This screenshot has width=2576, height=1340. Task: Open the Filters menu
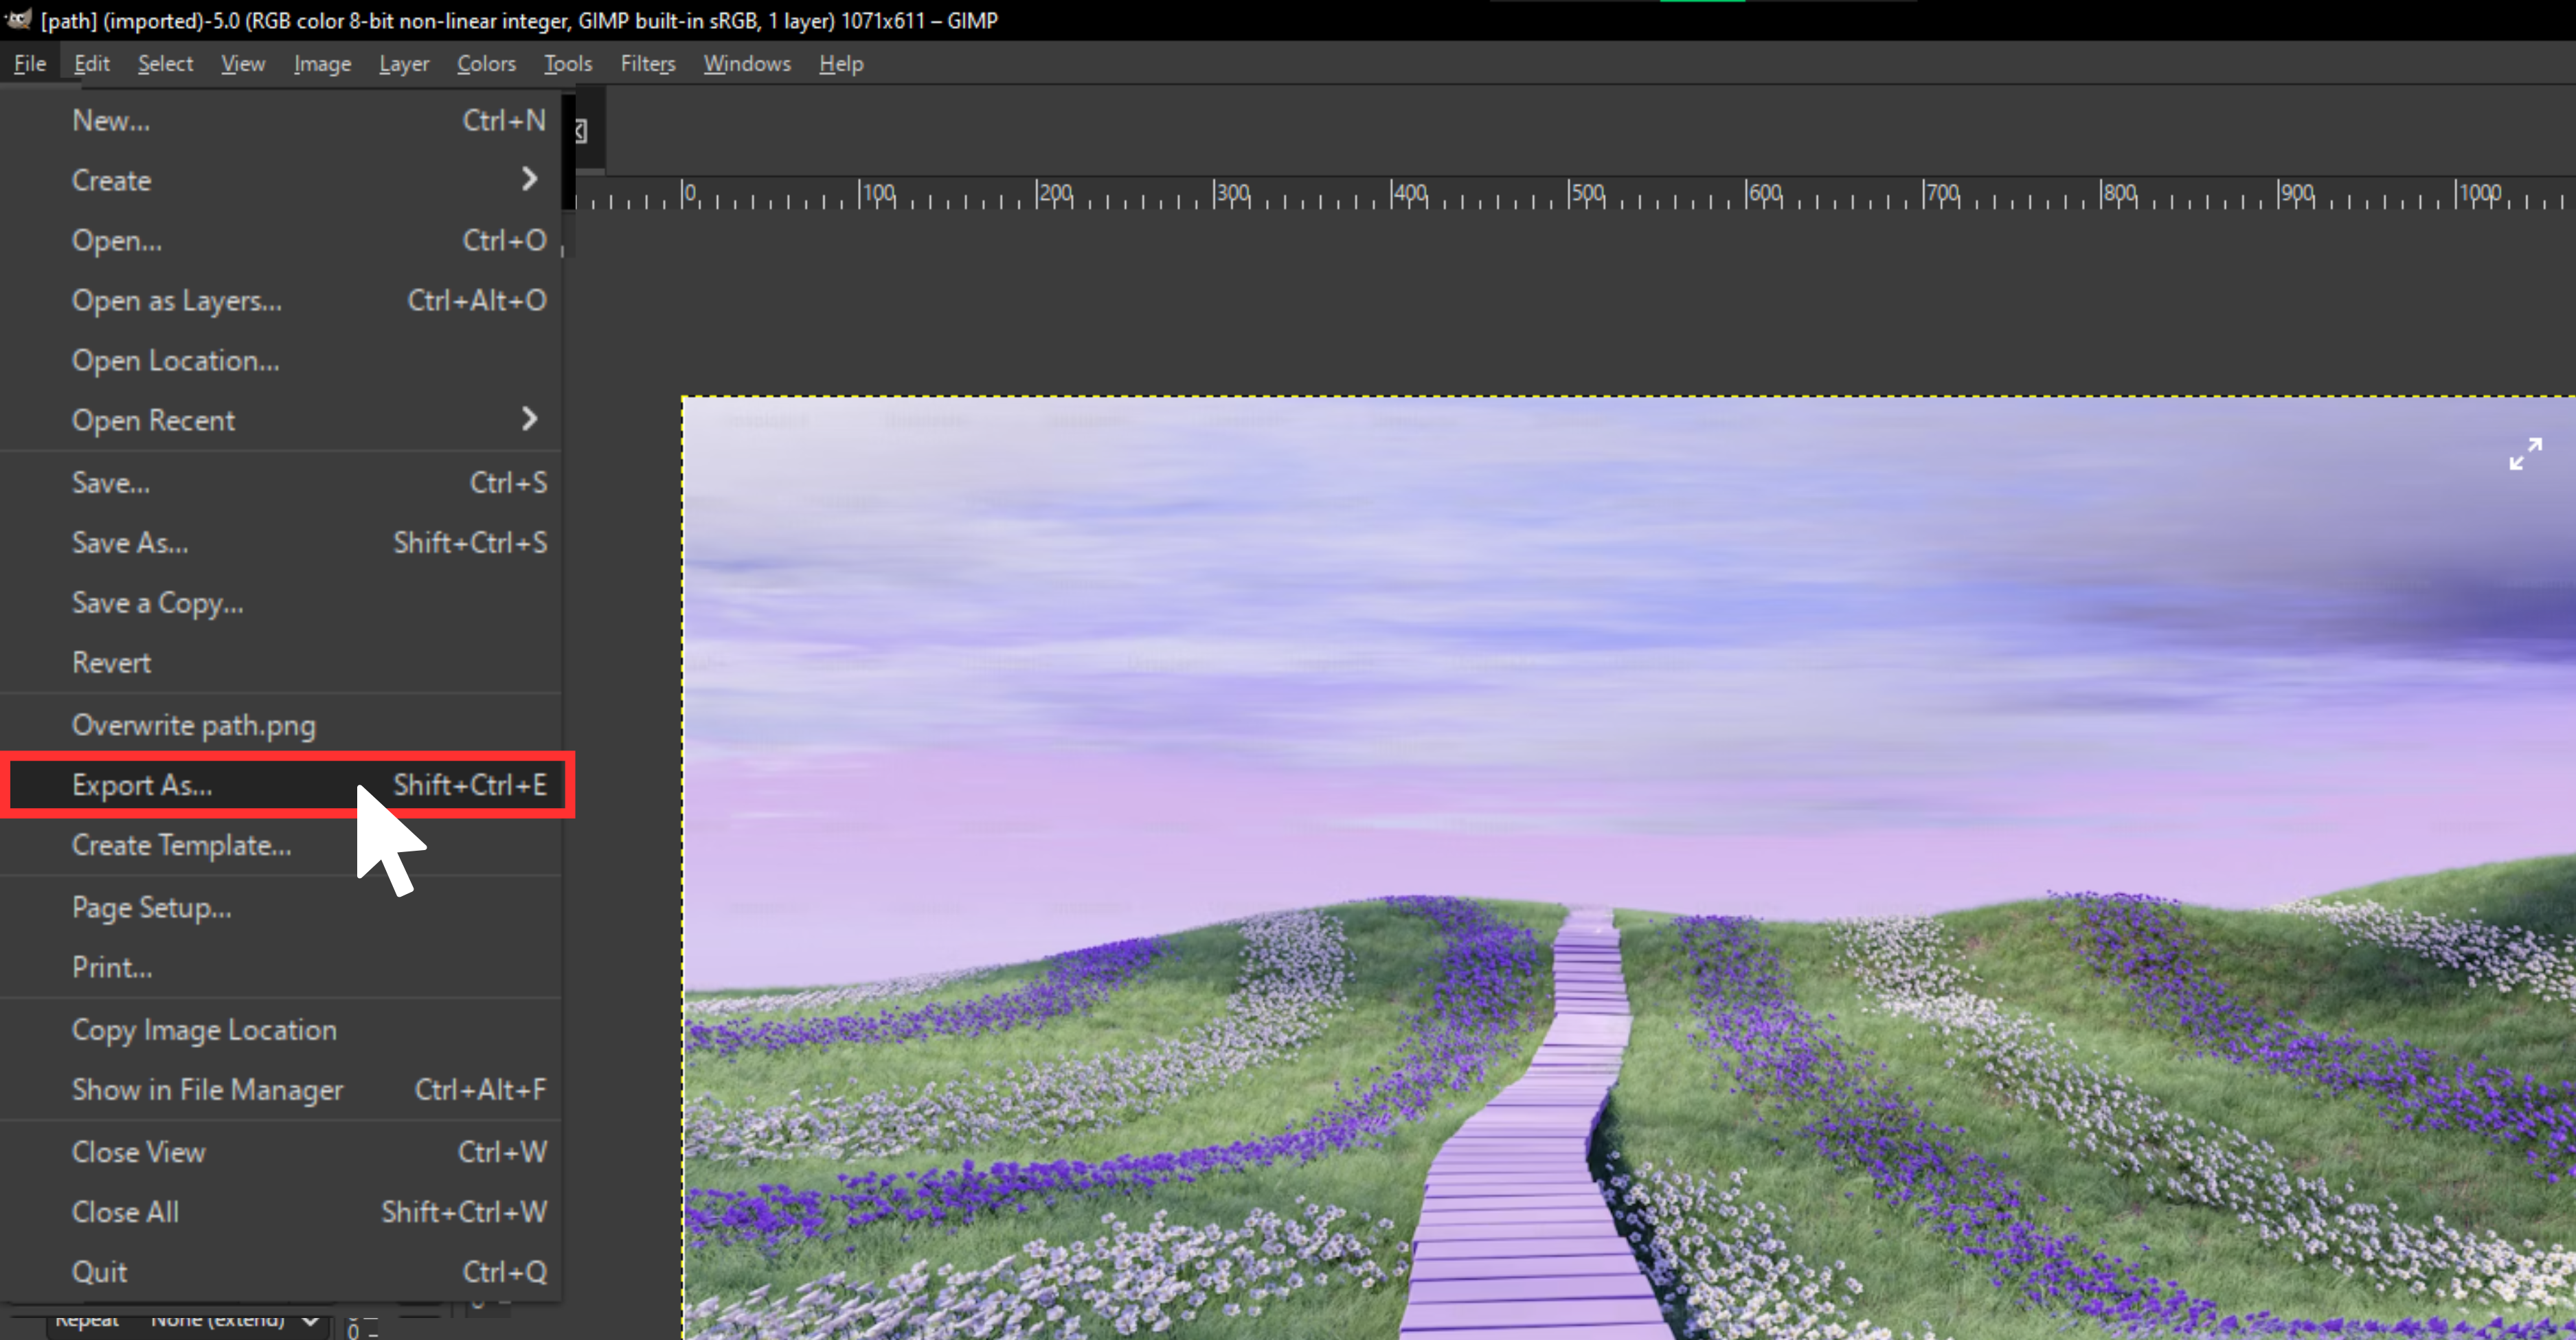(x=648, y=63)
